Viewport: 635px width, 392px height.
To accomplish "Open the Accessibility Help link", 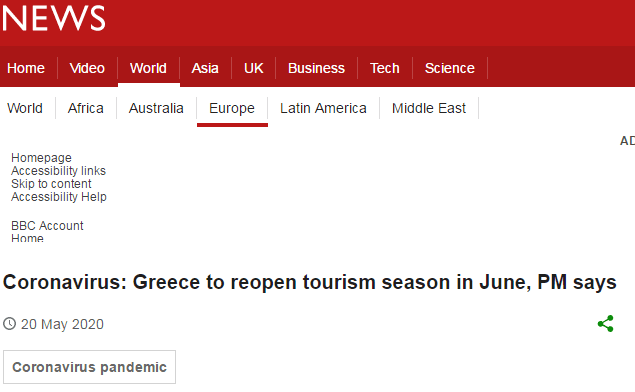I will pos(59,197).
